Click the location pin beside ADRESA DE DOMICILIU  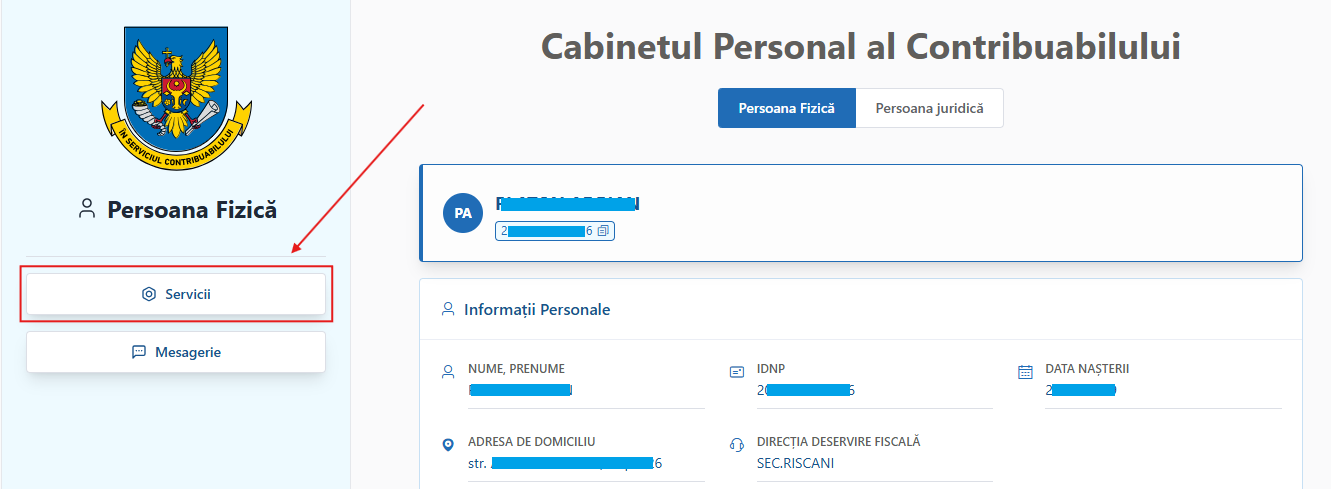(448, 444)
